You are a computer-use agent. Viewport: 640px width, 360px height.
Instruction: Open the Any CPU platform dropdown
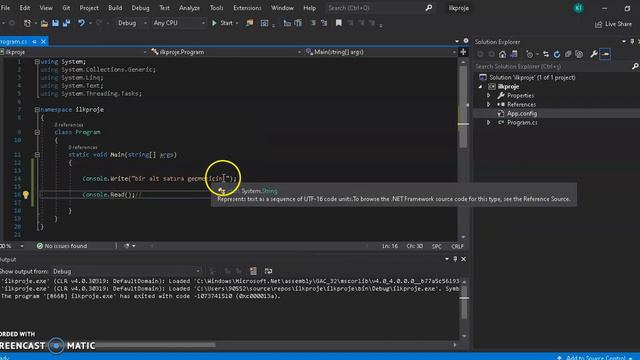click(179, 23)
